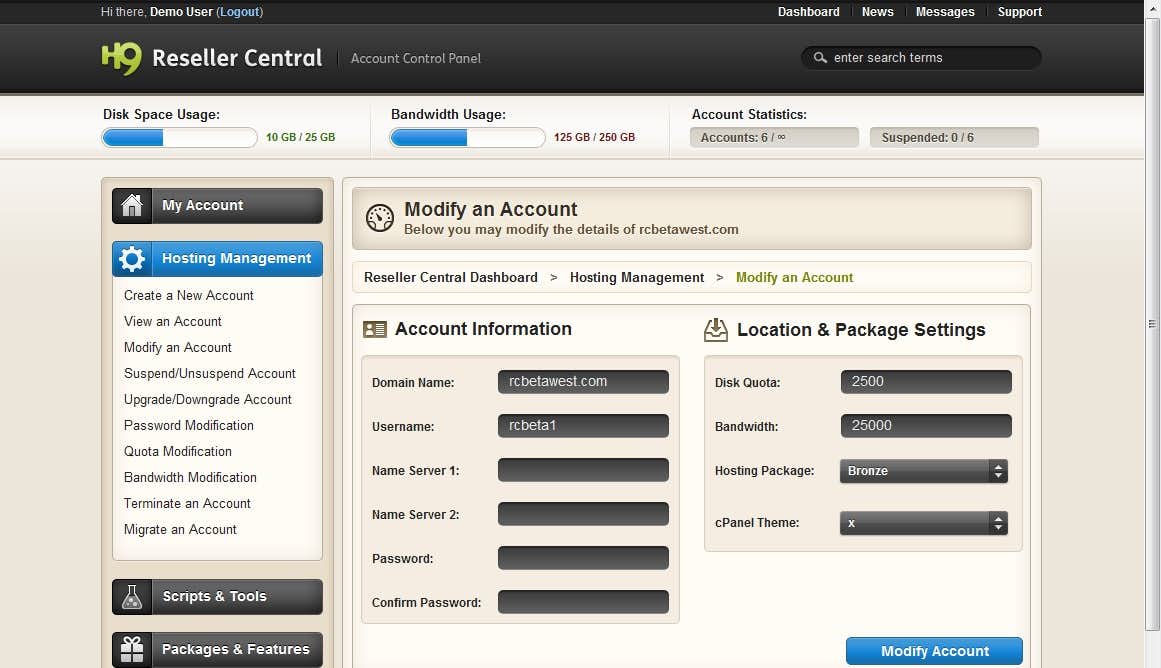Click the Packages & Features gift icon
Image resolution: width=1161 pixels, height=668 pixels.
click(132, 650)
